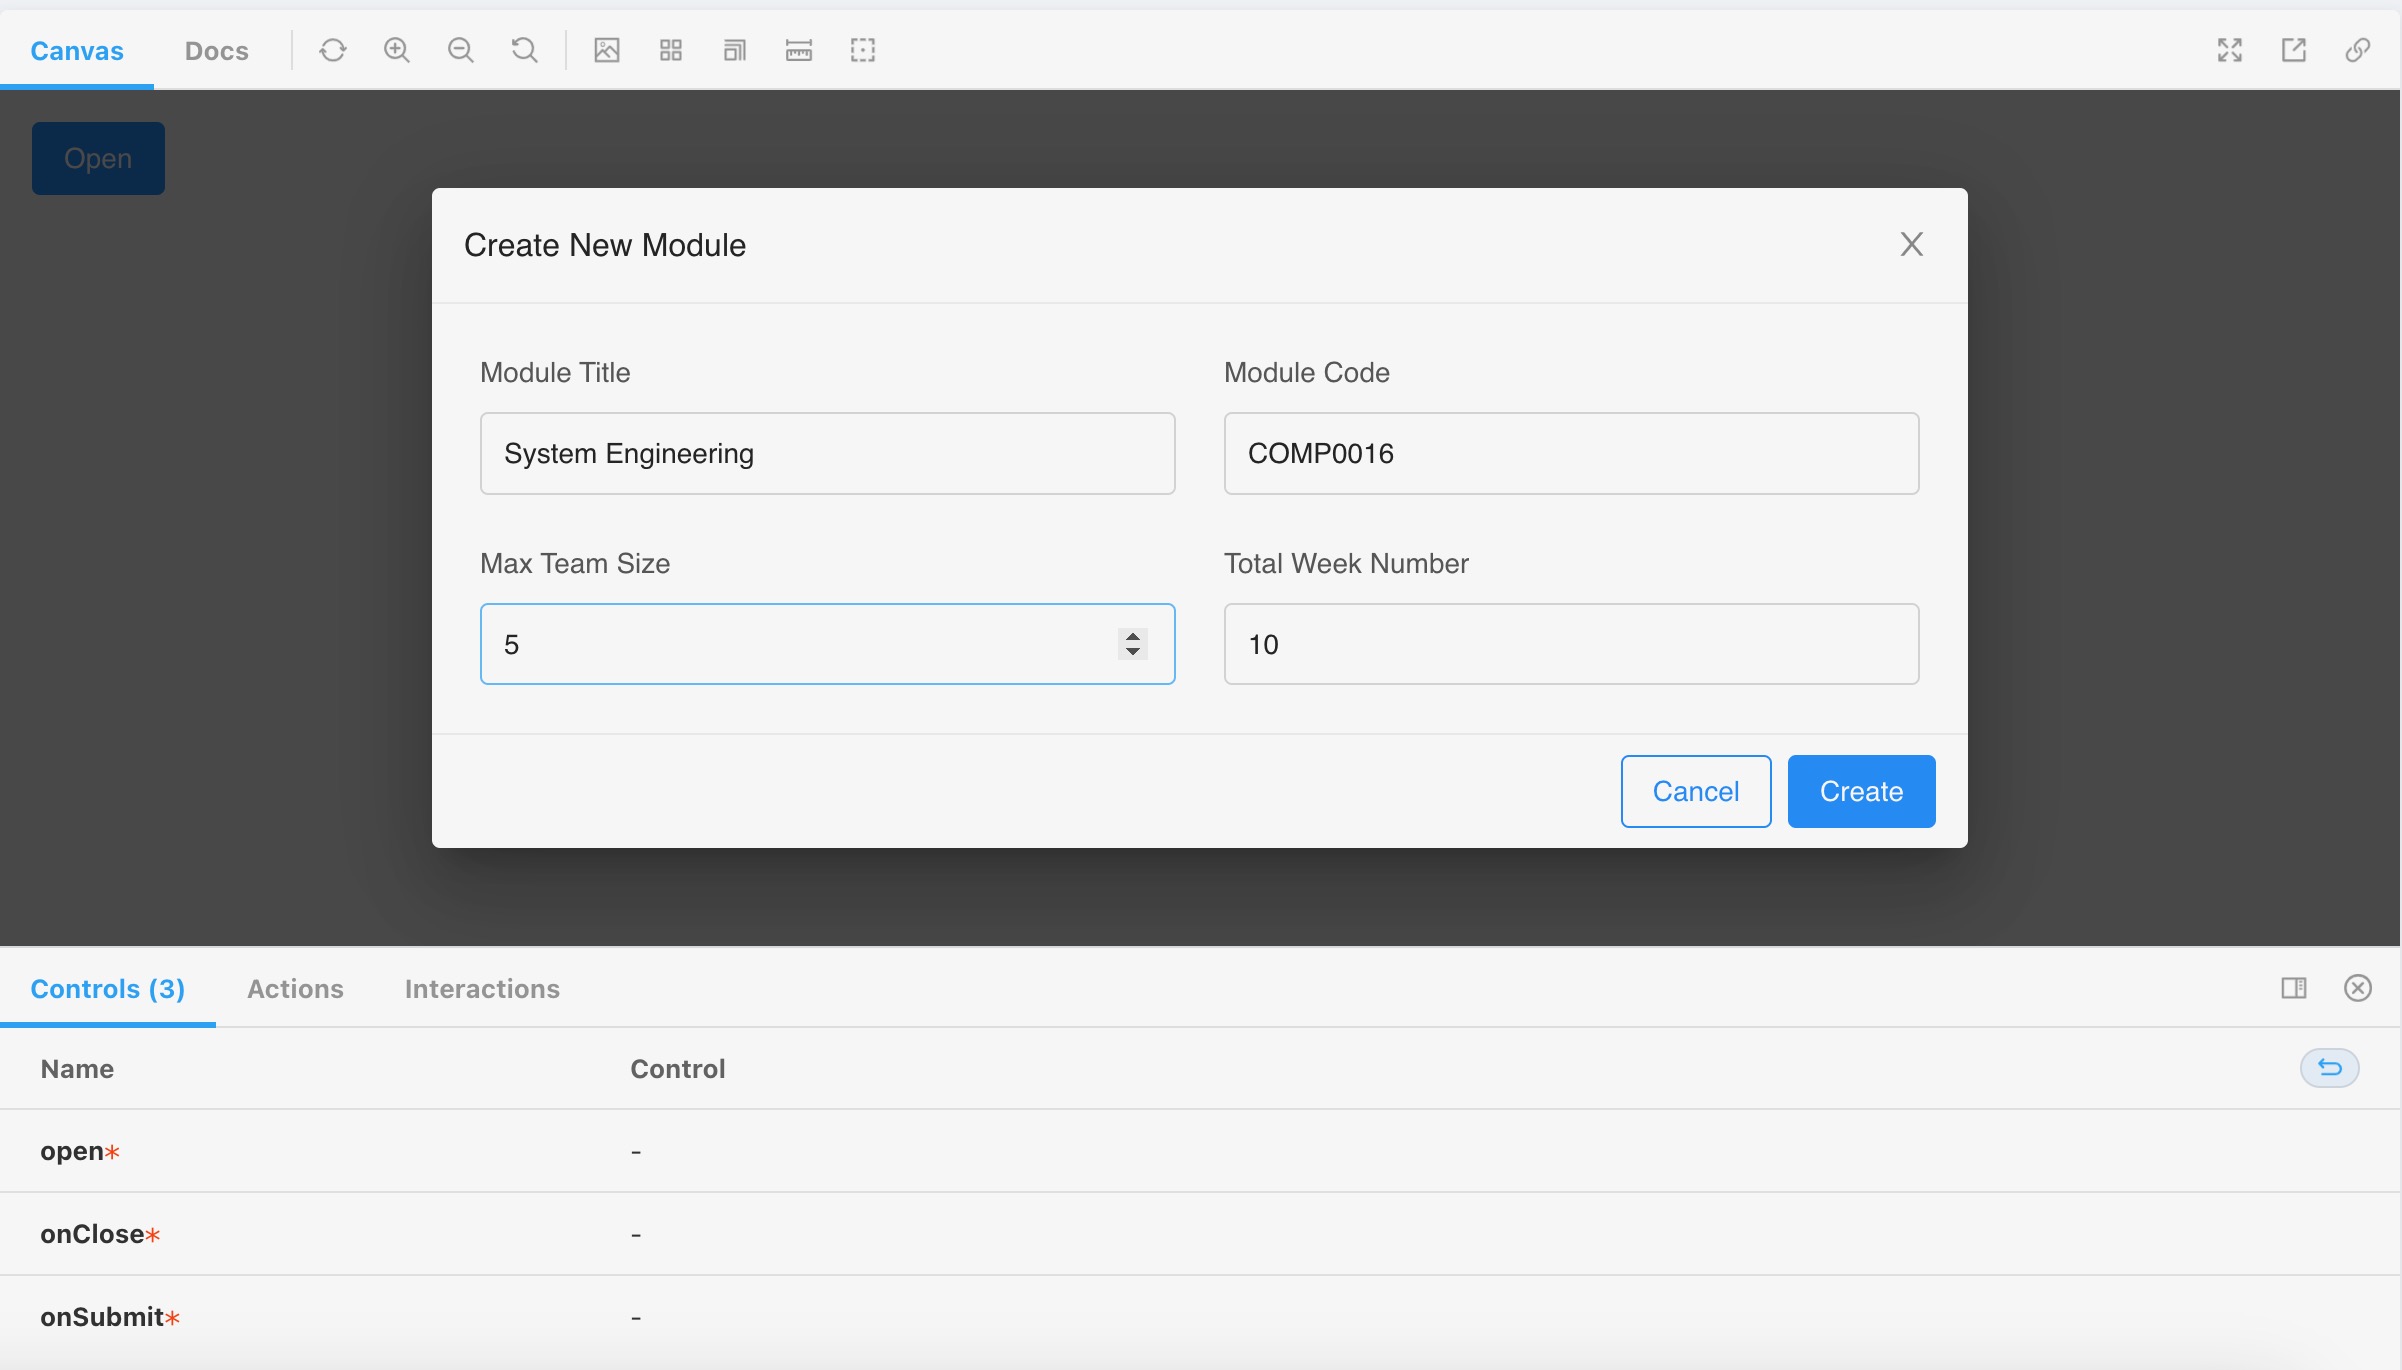Click the Open button behind dialog
This screenshot has width=2402, height=1370.
(98, 158)
